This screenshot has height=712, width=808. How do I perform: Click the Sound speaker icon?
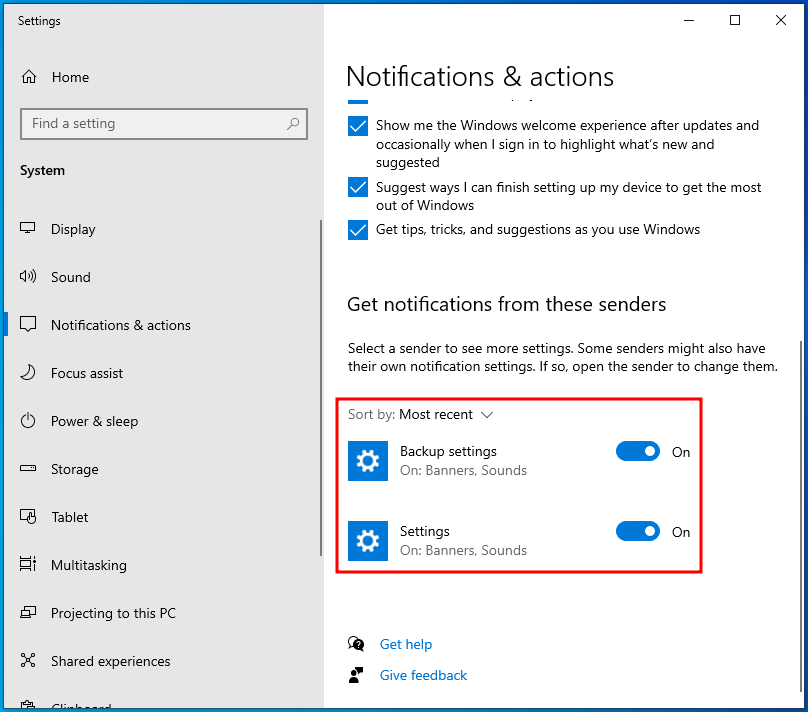(28, 277)
